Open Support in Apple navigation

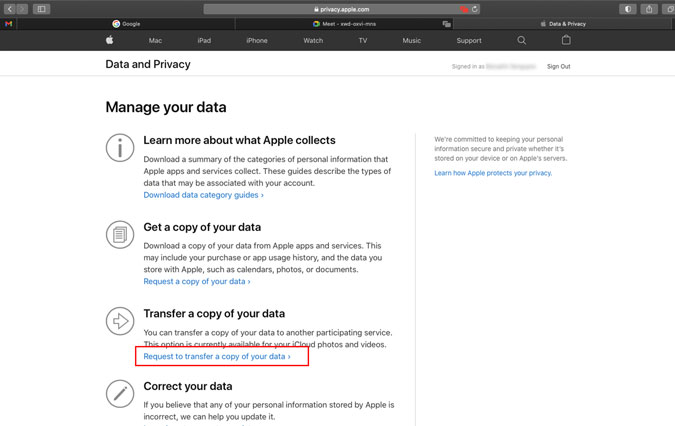pyautogui.click(x=469, y=40)
